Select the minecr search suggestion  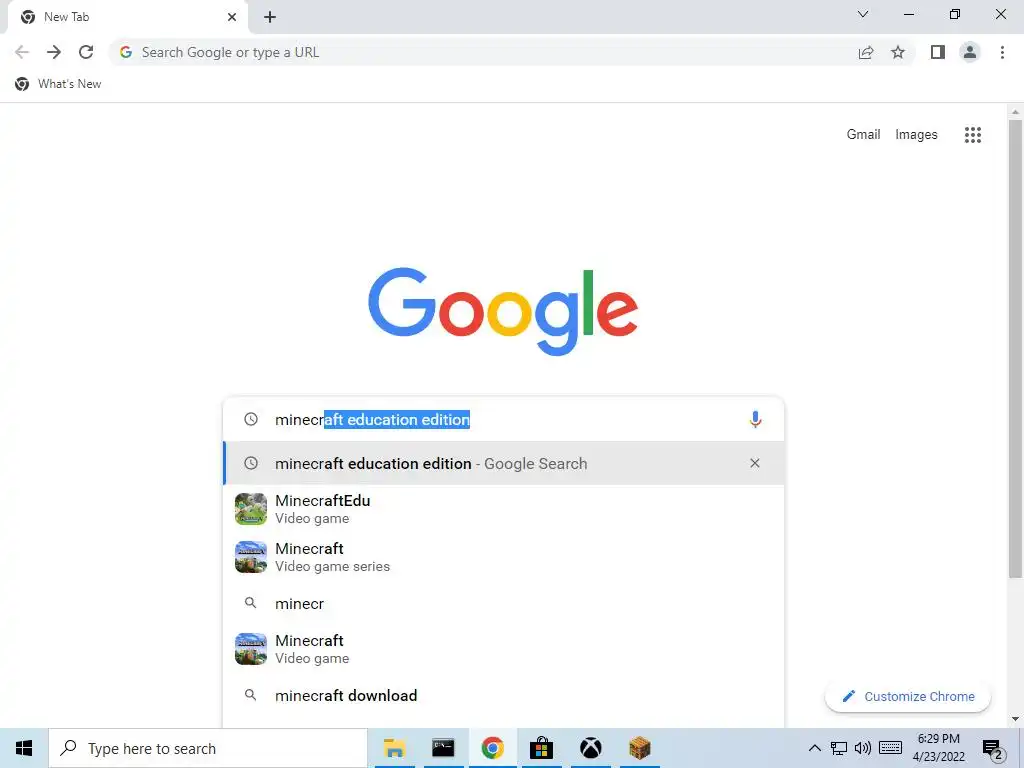[504, 603]
